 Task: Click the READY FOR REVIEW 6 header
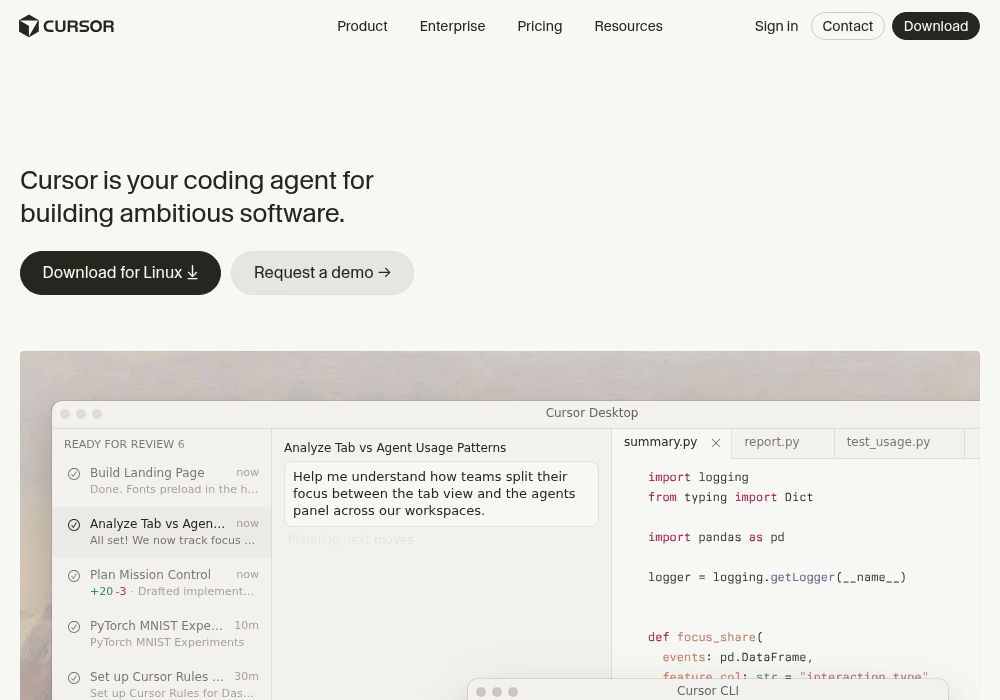coord(124,444)
